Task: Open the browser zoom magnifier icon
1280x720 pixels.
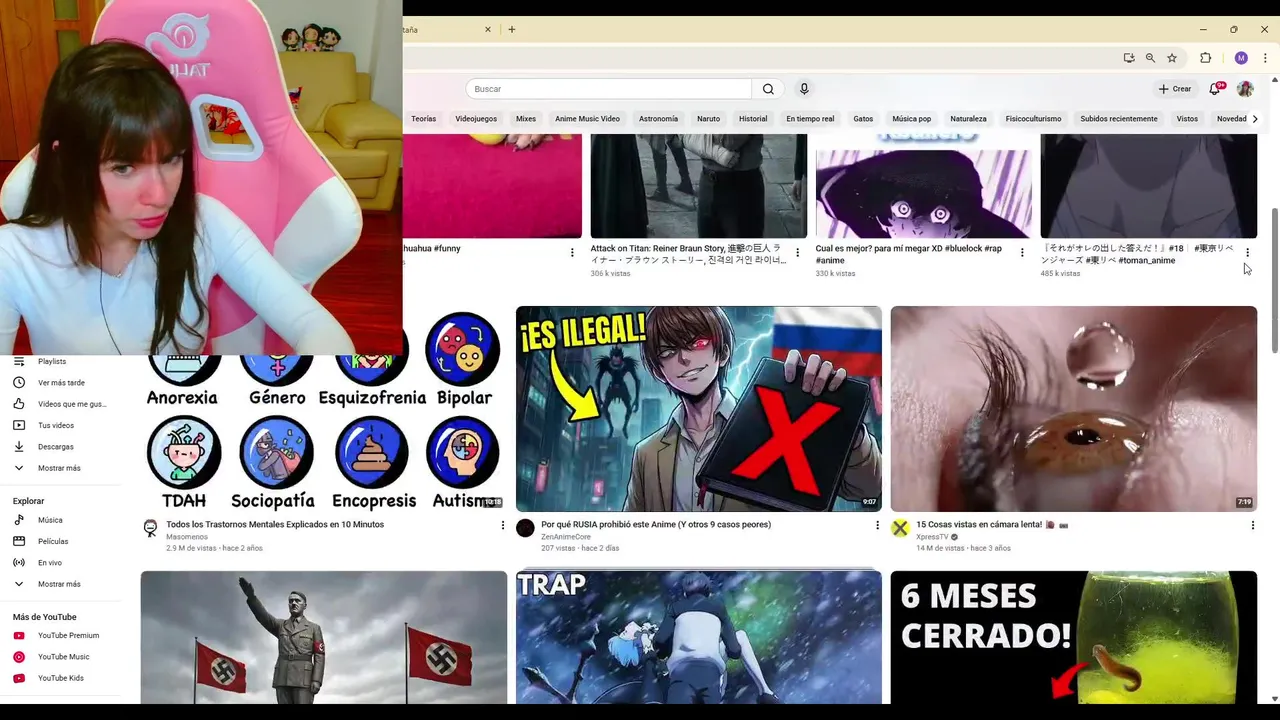Action: pos(1150,58)
